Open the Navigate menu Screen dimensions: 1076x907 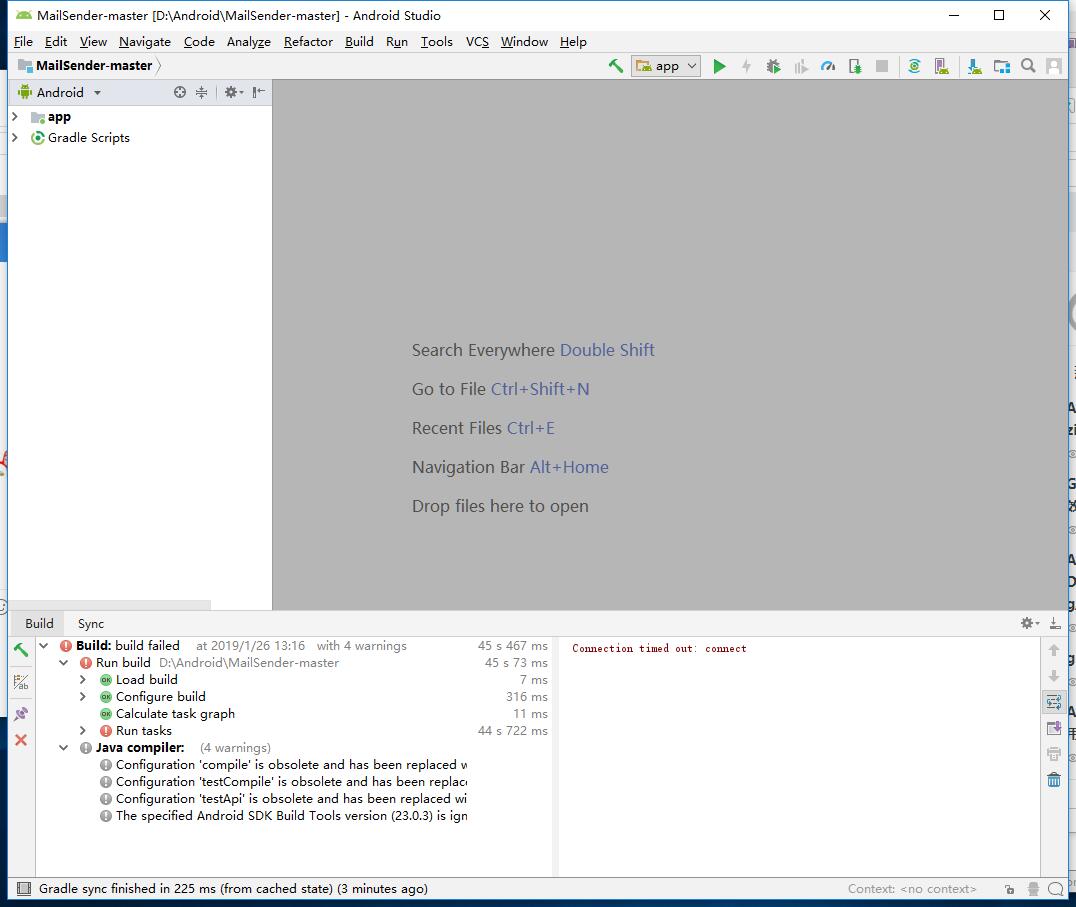[145, 42]
